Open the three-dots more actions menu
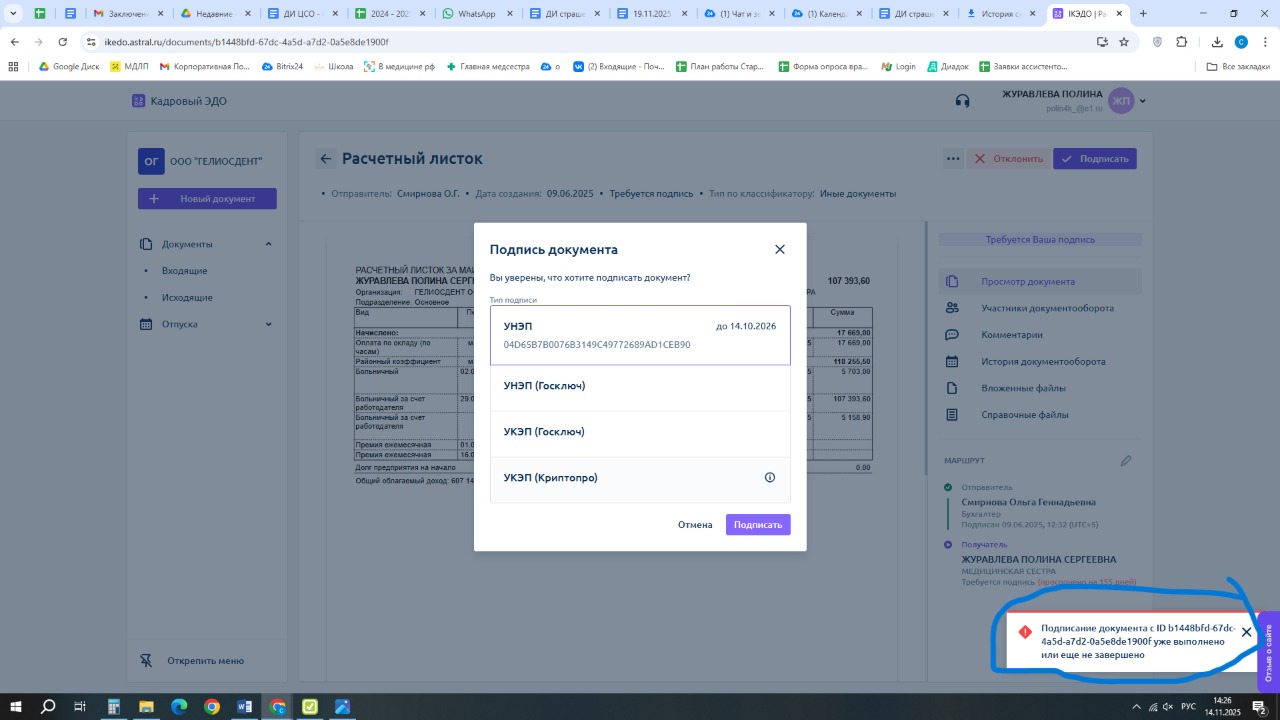1280x720 pixels. point(953,159)
